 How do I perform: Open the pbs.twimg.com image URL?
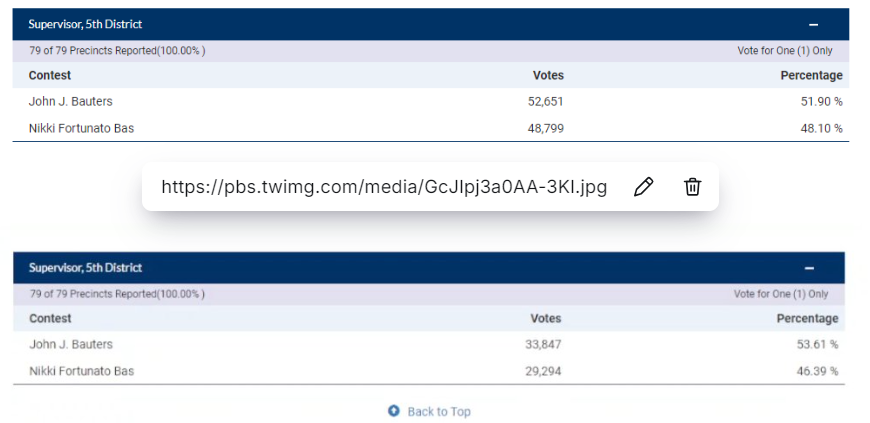[384, 187]
